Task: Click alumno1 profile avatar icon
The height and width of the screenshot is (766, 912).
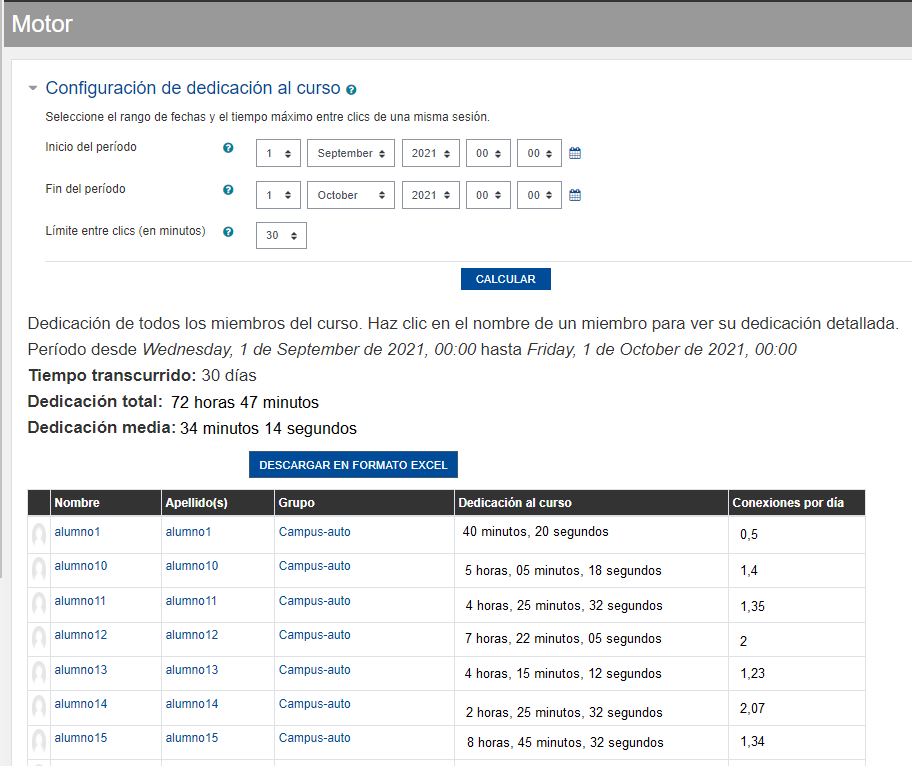Action: pos(39,535)
